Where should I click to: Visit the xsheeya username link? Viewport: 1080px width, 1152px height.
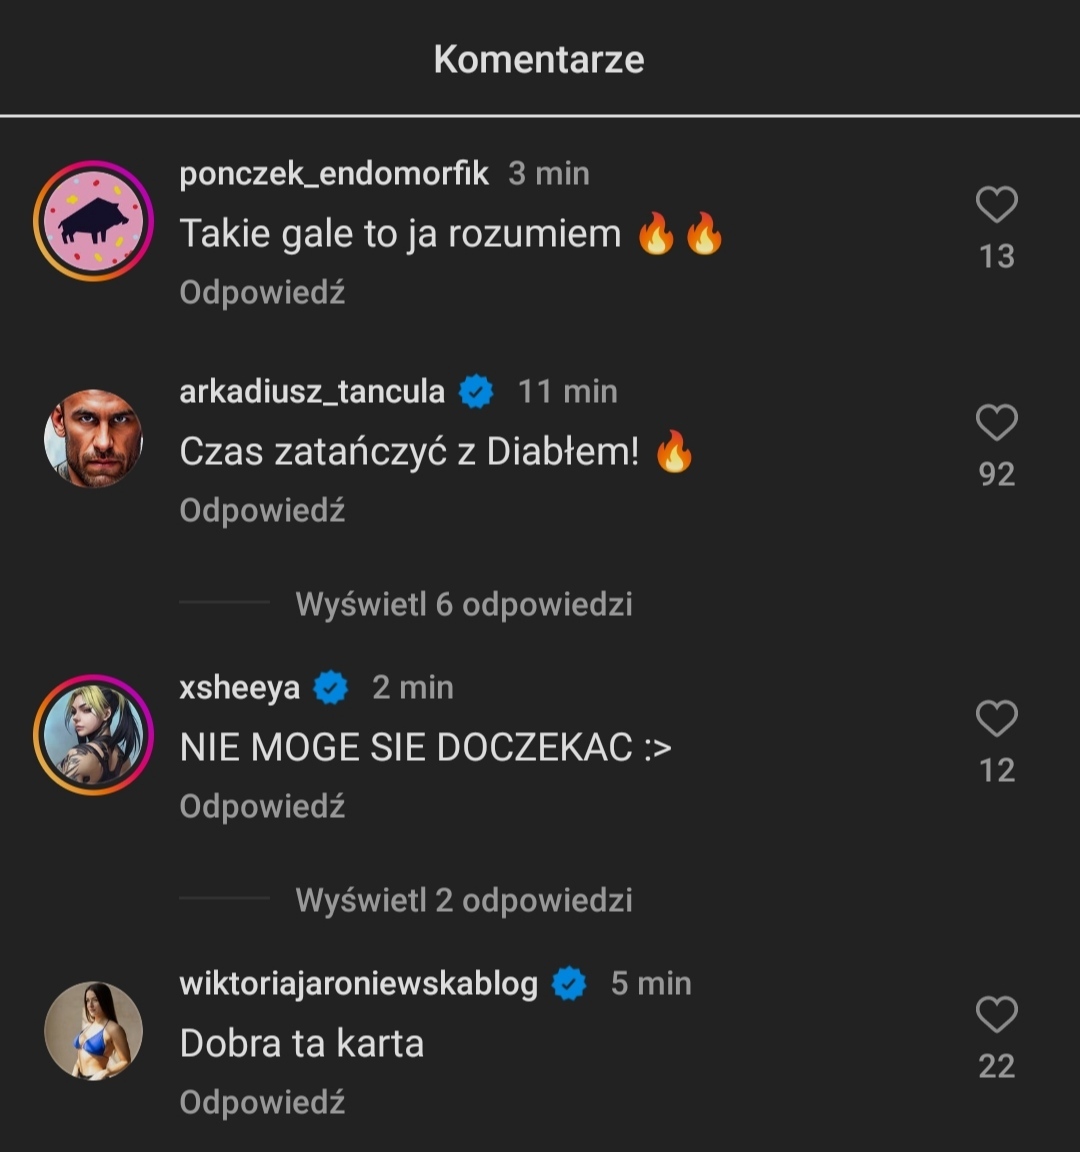pyautogui.click(x=239, y=688)
